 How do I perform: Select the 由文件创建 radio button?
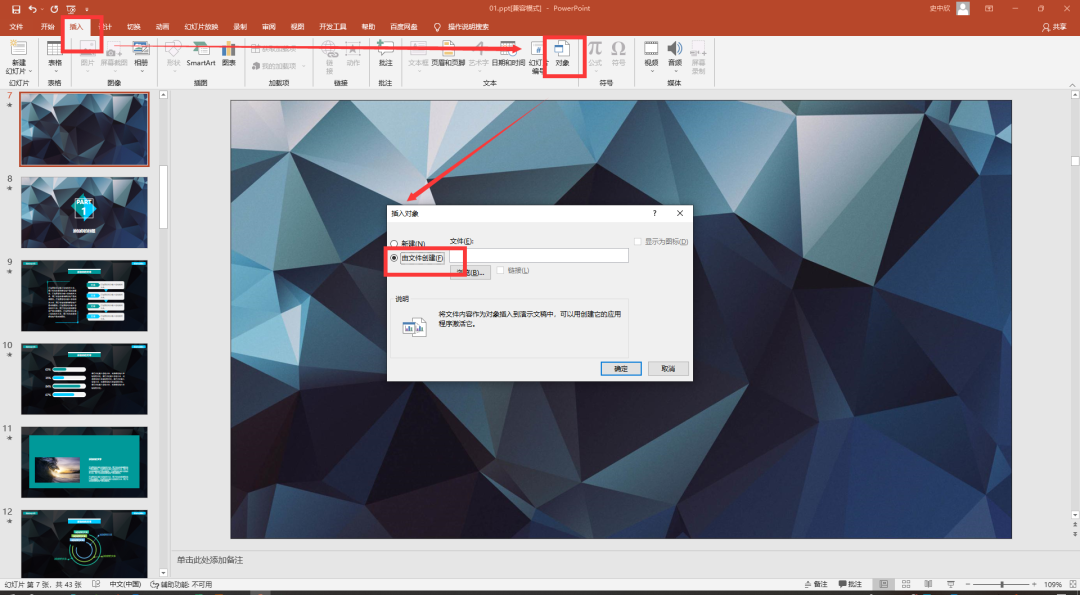[x=394, y=257]
